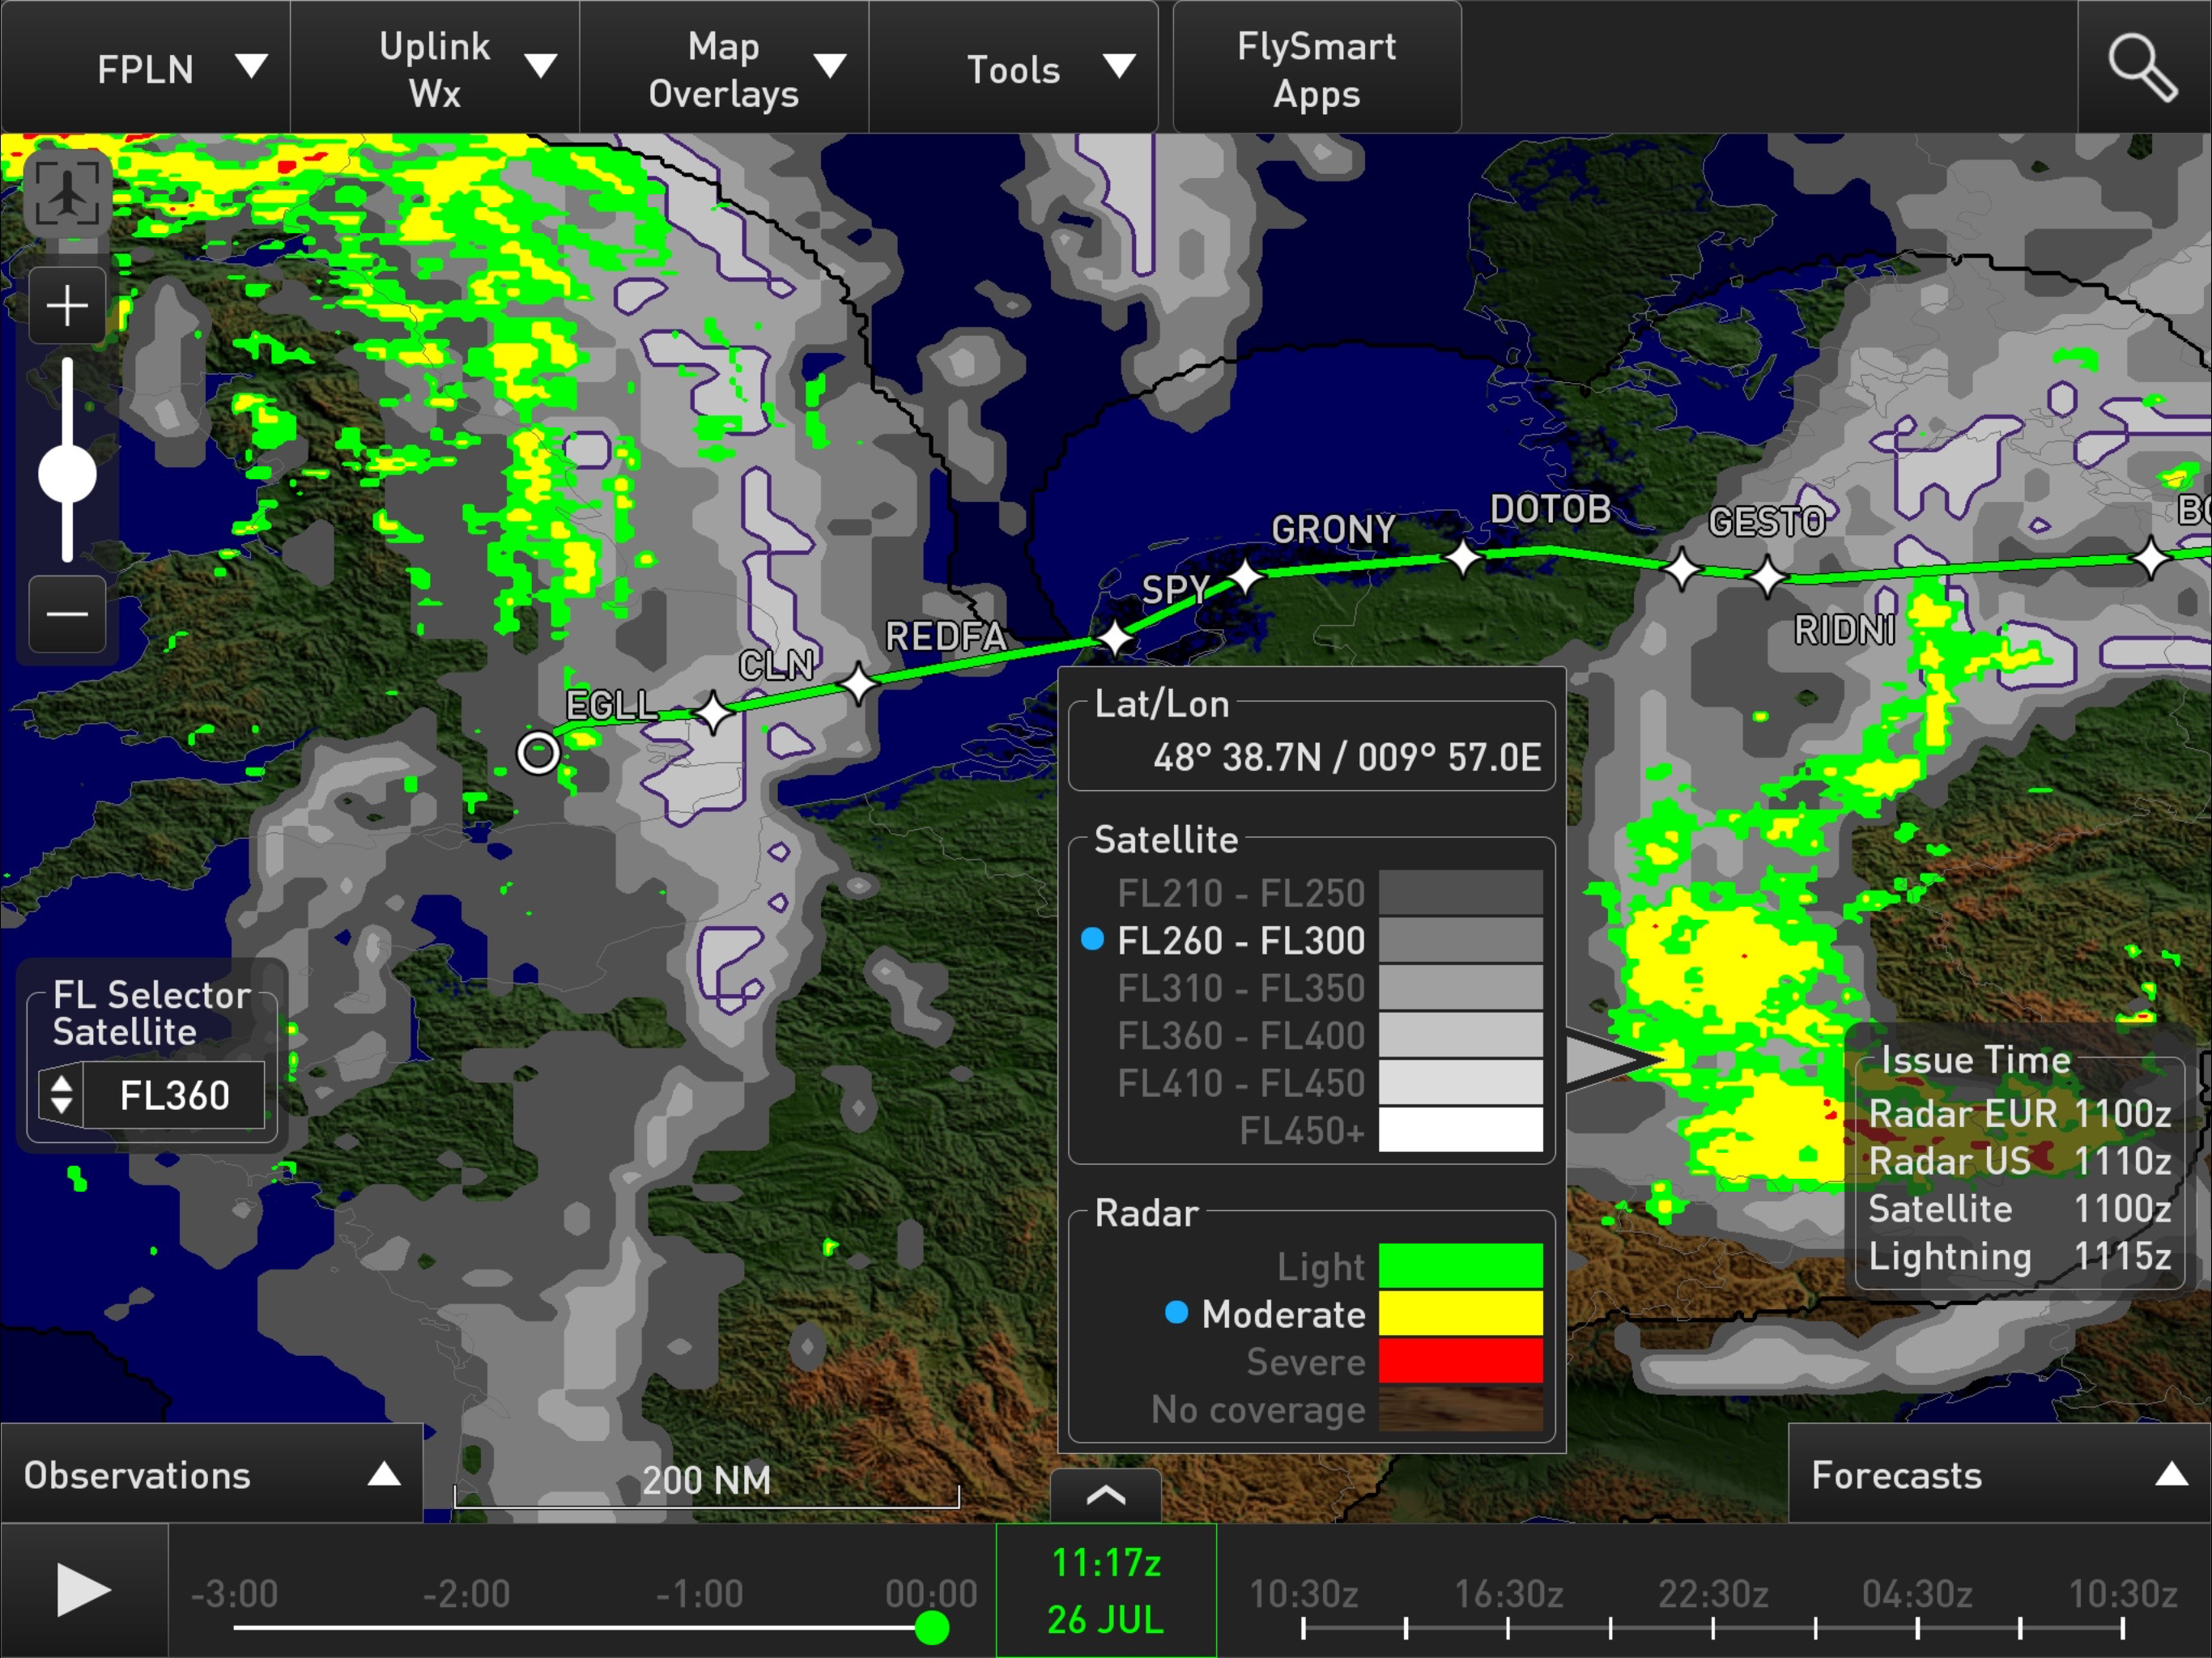Click the EGLL airport circle marker
2212x1658 pixels.
[x=538, y=752]
